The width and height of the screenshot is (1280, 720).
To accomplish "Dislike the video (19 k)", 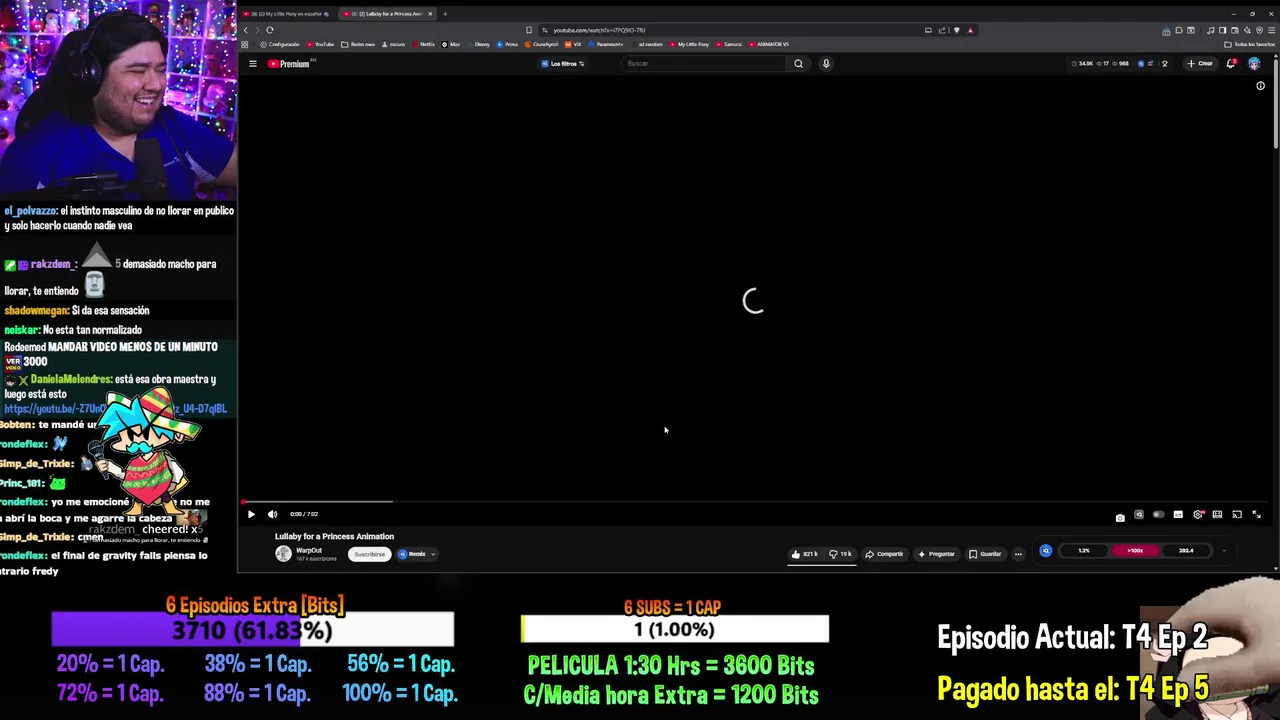I will (840, 554).
